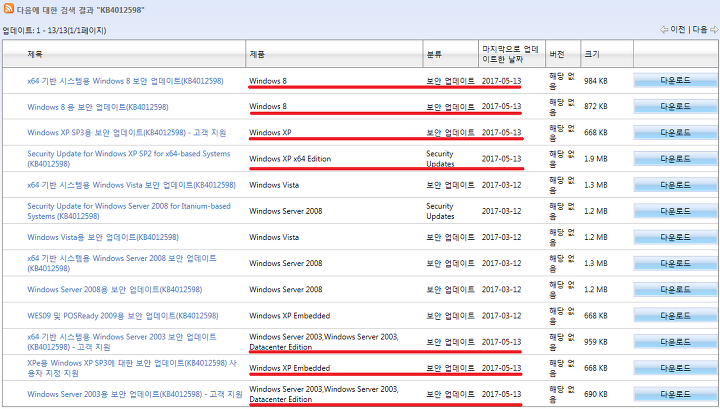Go to previous page via 이전 link
720x409 pixels.
(x=678, y=29)
